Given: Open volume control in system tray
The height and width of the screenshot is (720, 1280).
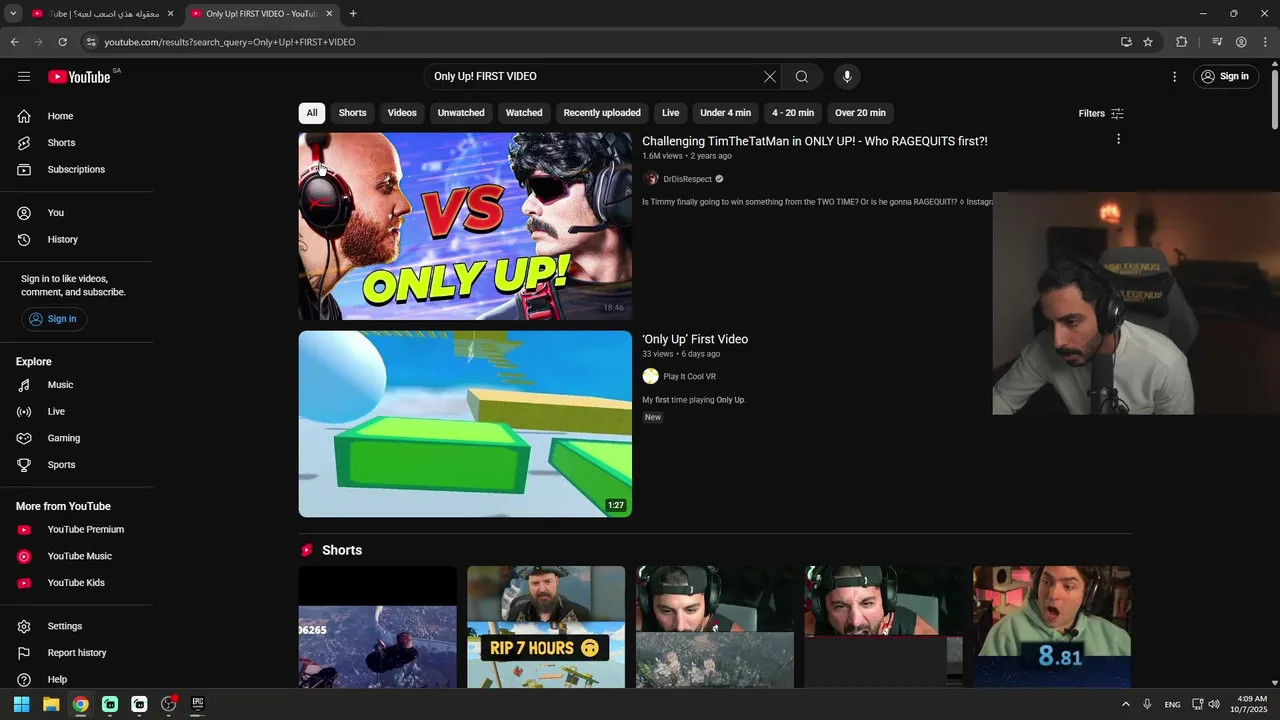Looking at the screenshot, I should tap(1214, 704).
